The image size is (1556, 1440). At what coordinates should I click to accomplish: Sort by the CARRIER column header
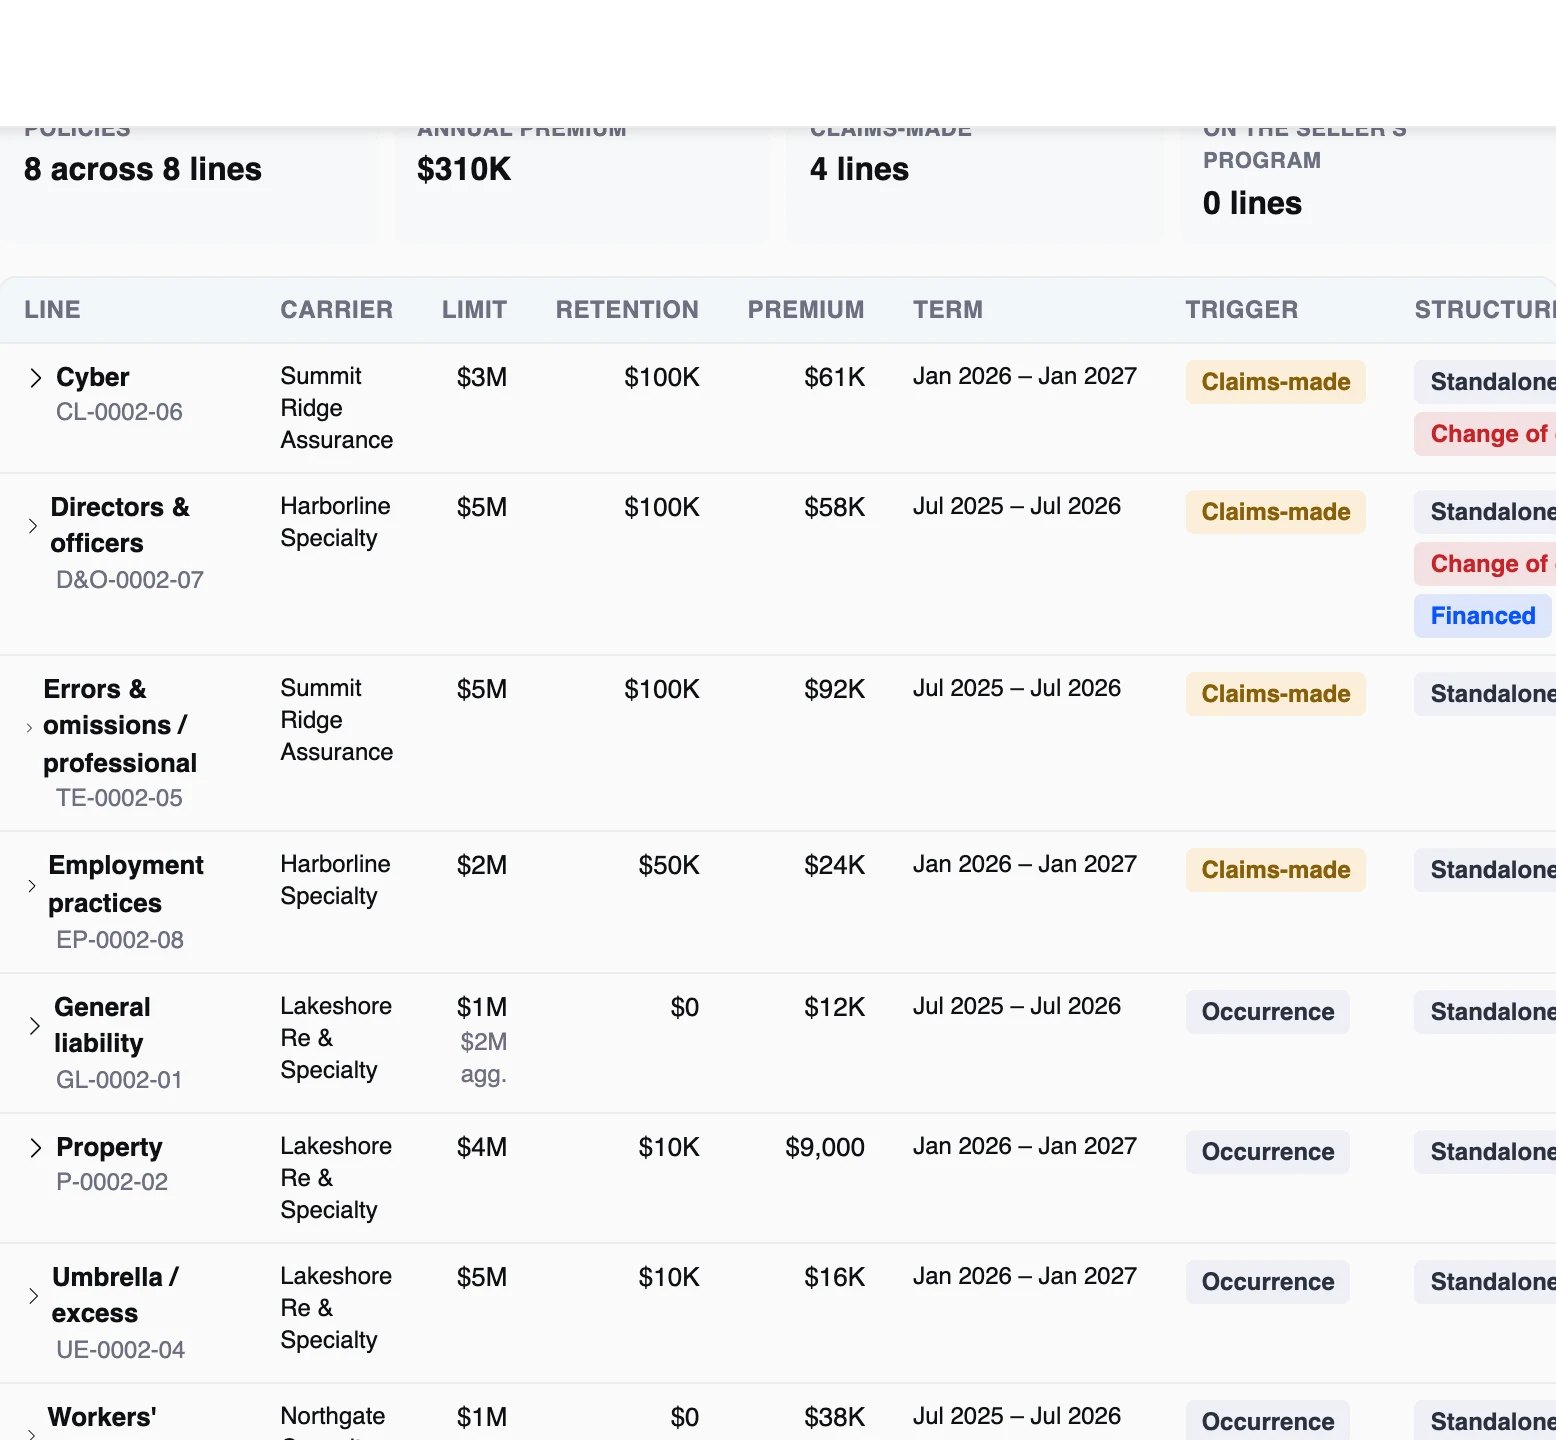(x=336, y=310)
